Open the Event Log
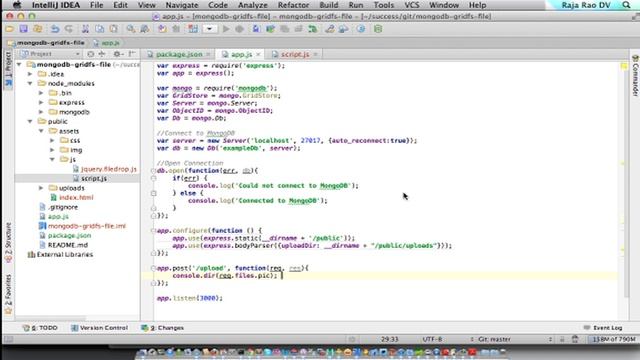 pos(603,328)
